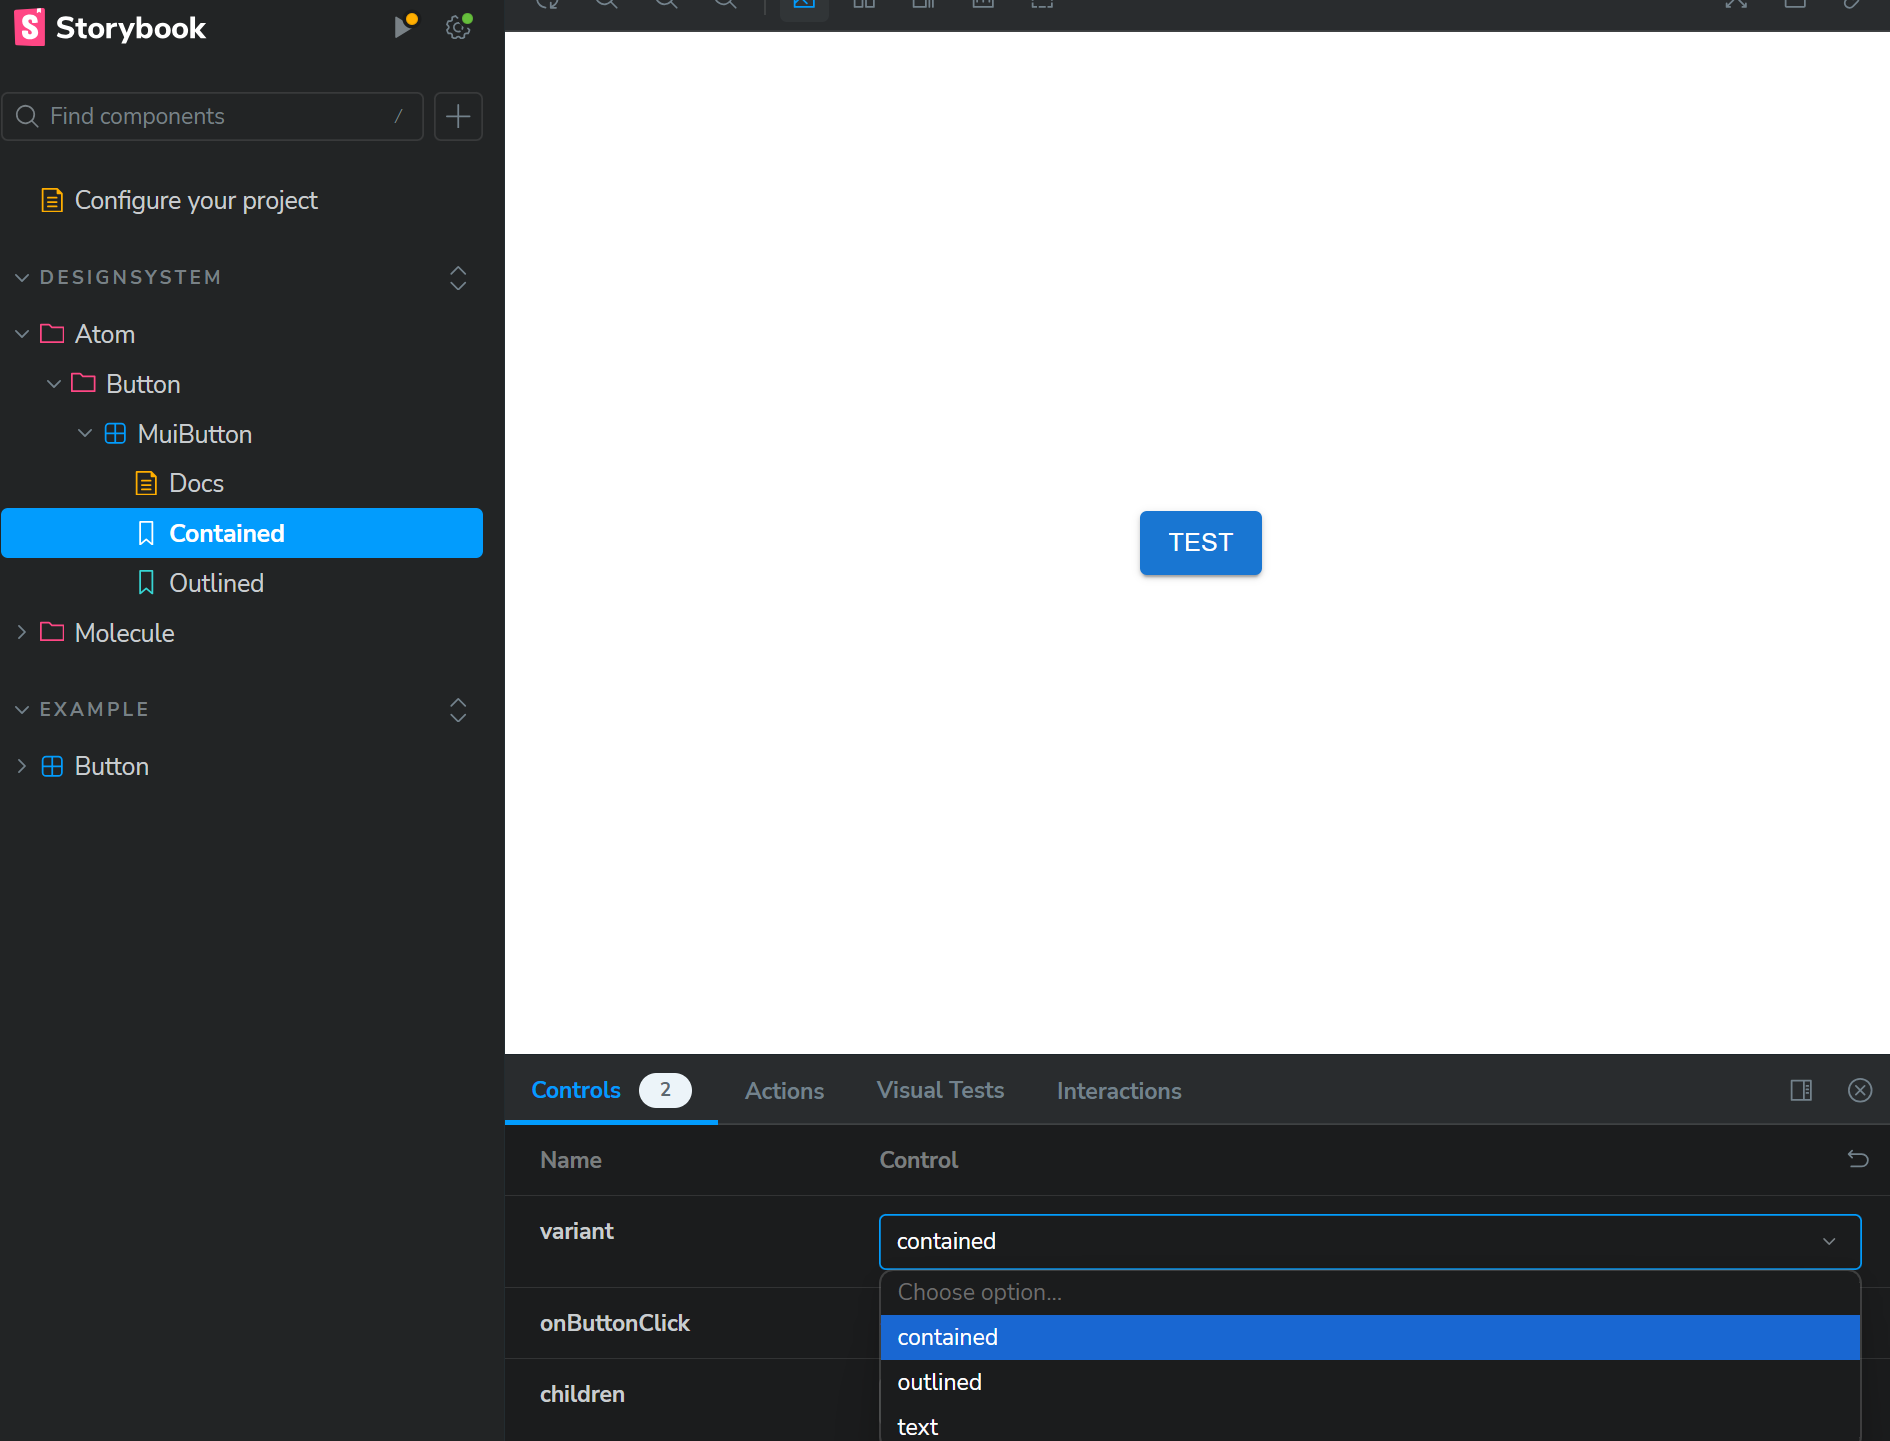Reset controls with the undo icon

pyautogui.click(x=1858, y=1159)
